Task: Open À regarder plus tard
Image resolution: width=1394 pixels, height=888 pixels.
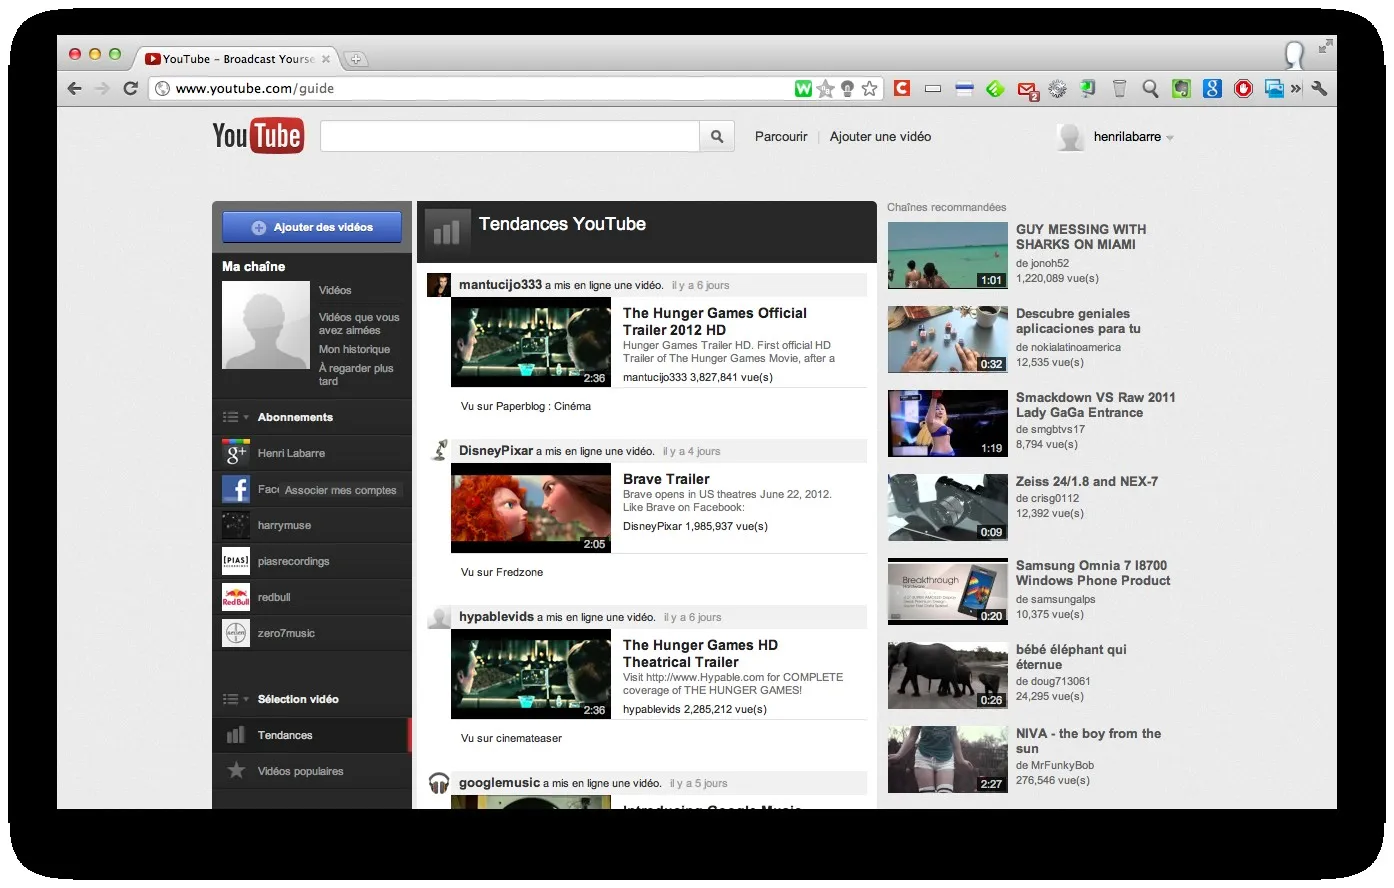Action: [x=356, y=374]
